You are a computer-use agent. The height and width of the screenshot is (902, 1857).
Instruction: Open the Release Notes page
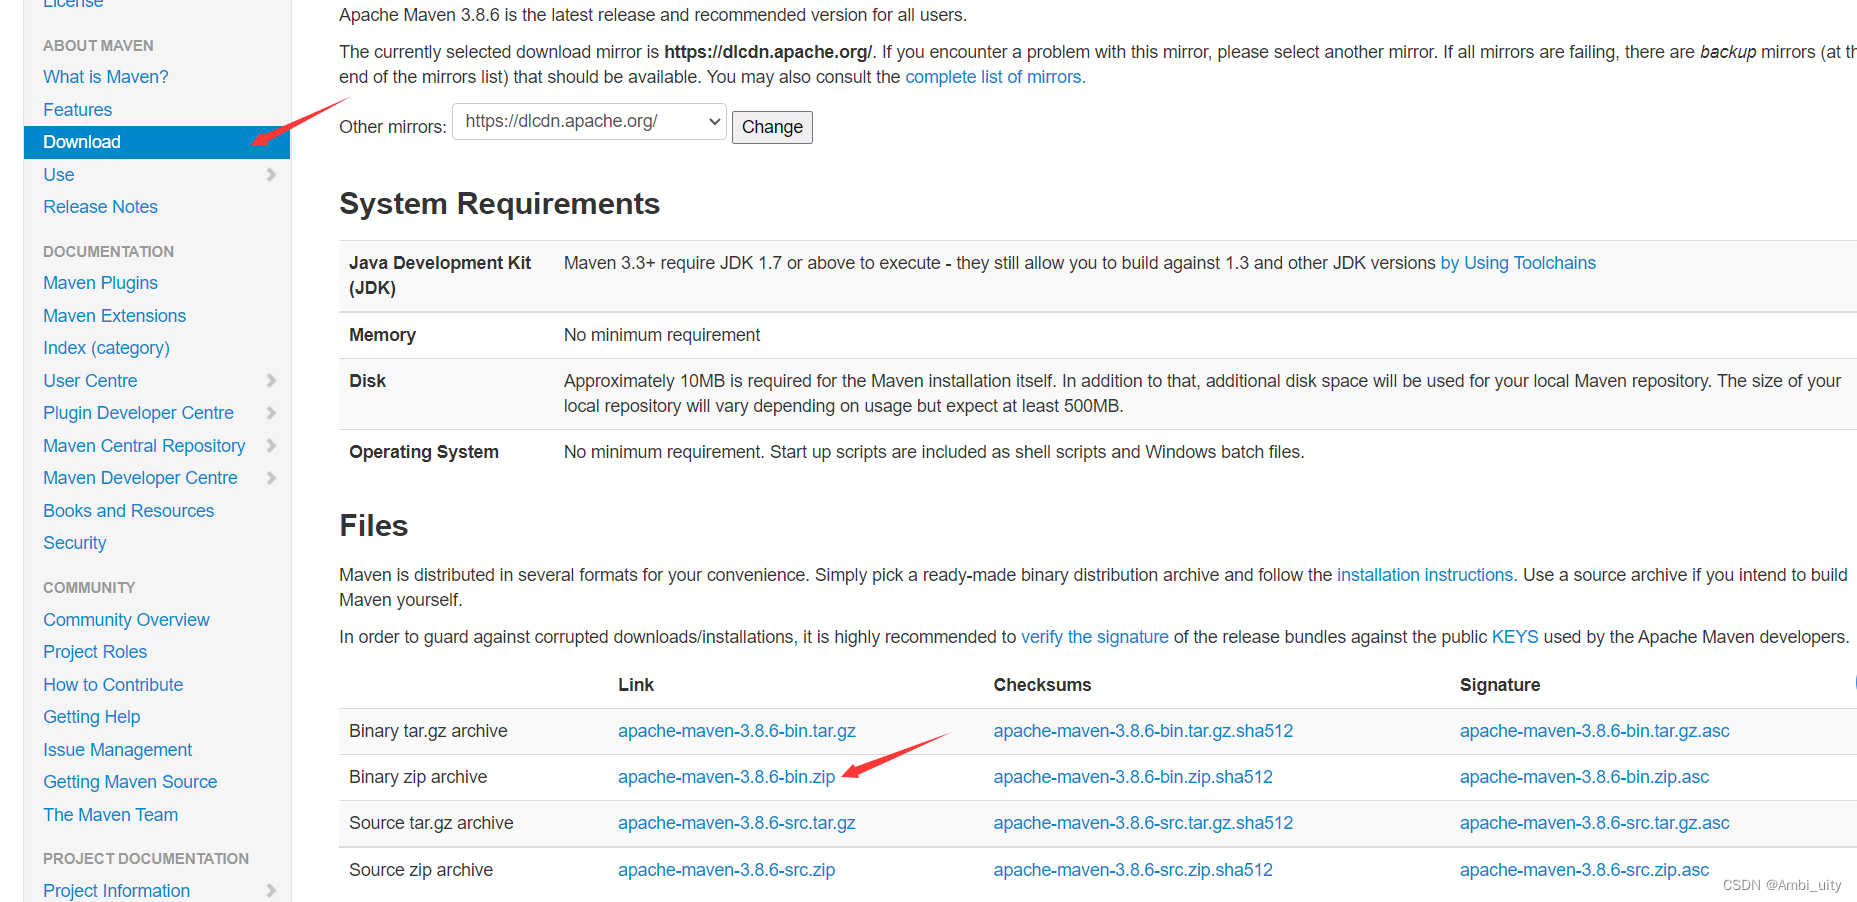pos(101,207)
